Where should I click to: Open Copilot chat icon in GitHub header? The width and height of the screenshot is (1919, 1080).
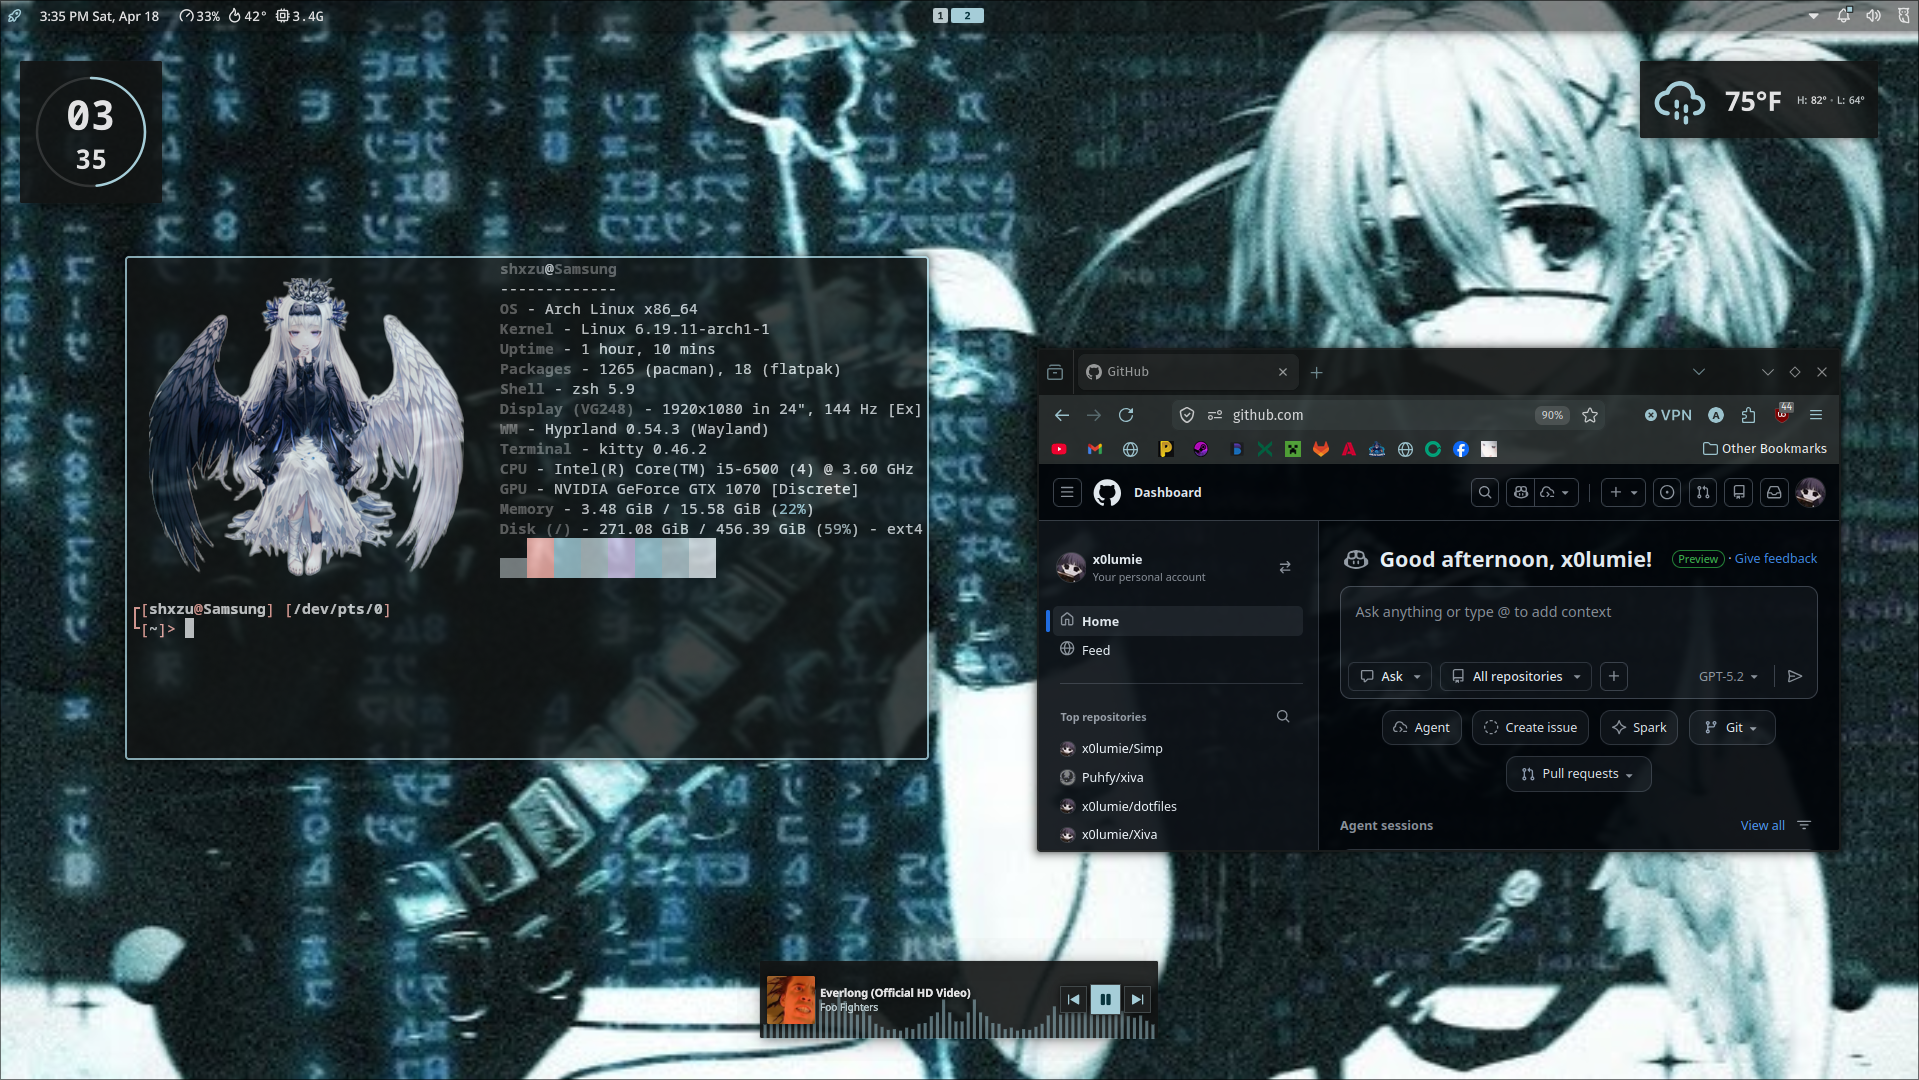tap(1521, 492)
